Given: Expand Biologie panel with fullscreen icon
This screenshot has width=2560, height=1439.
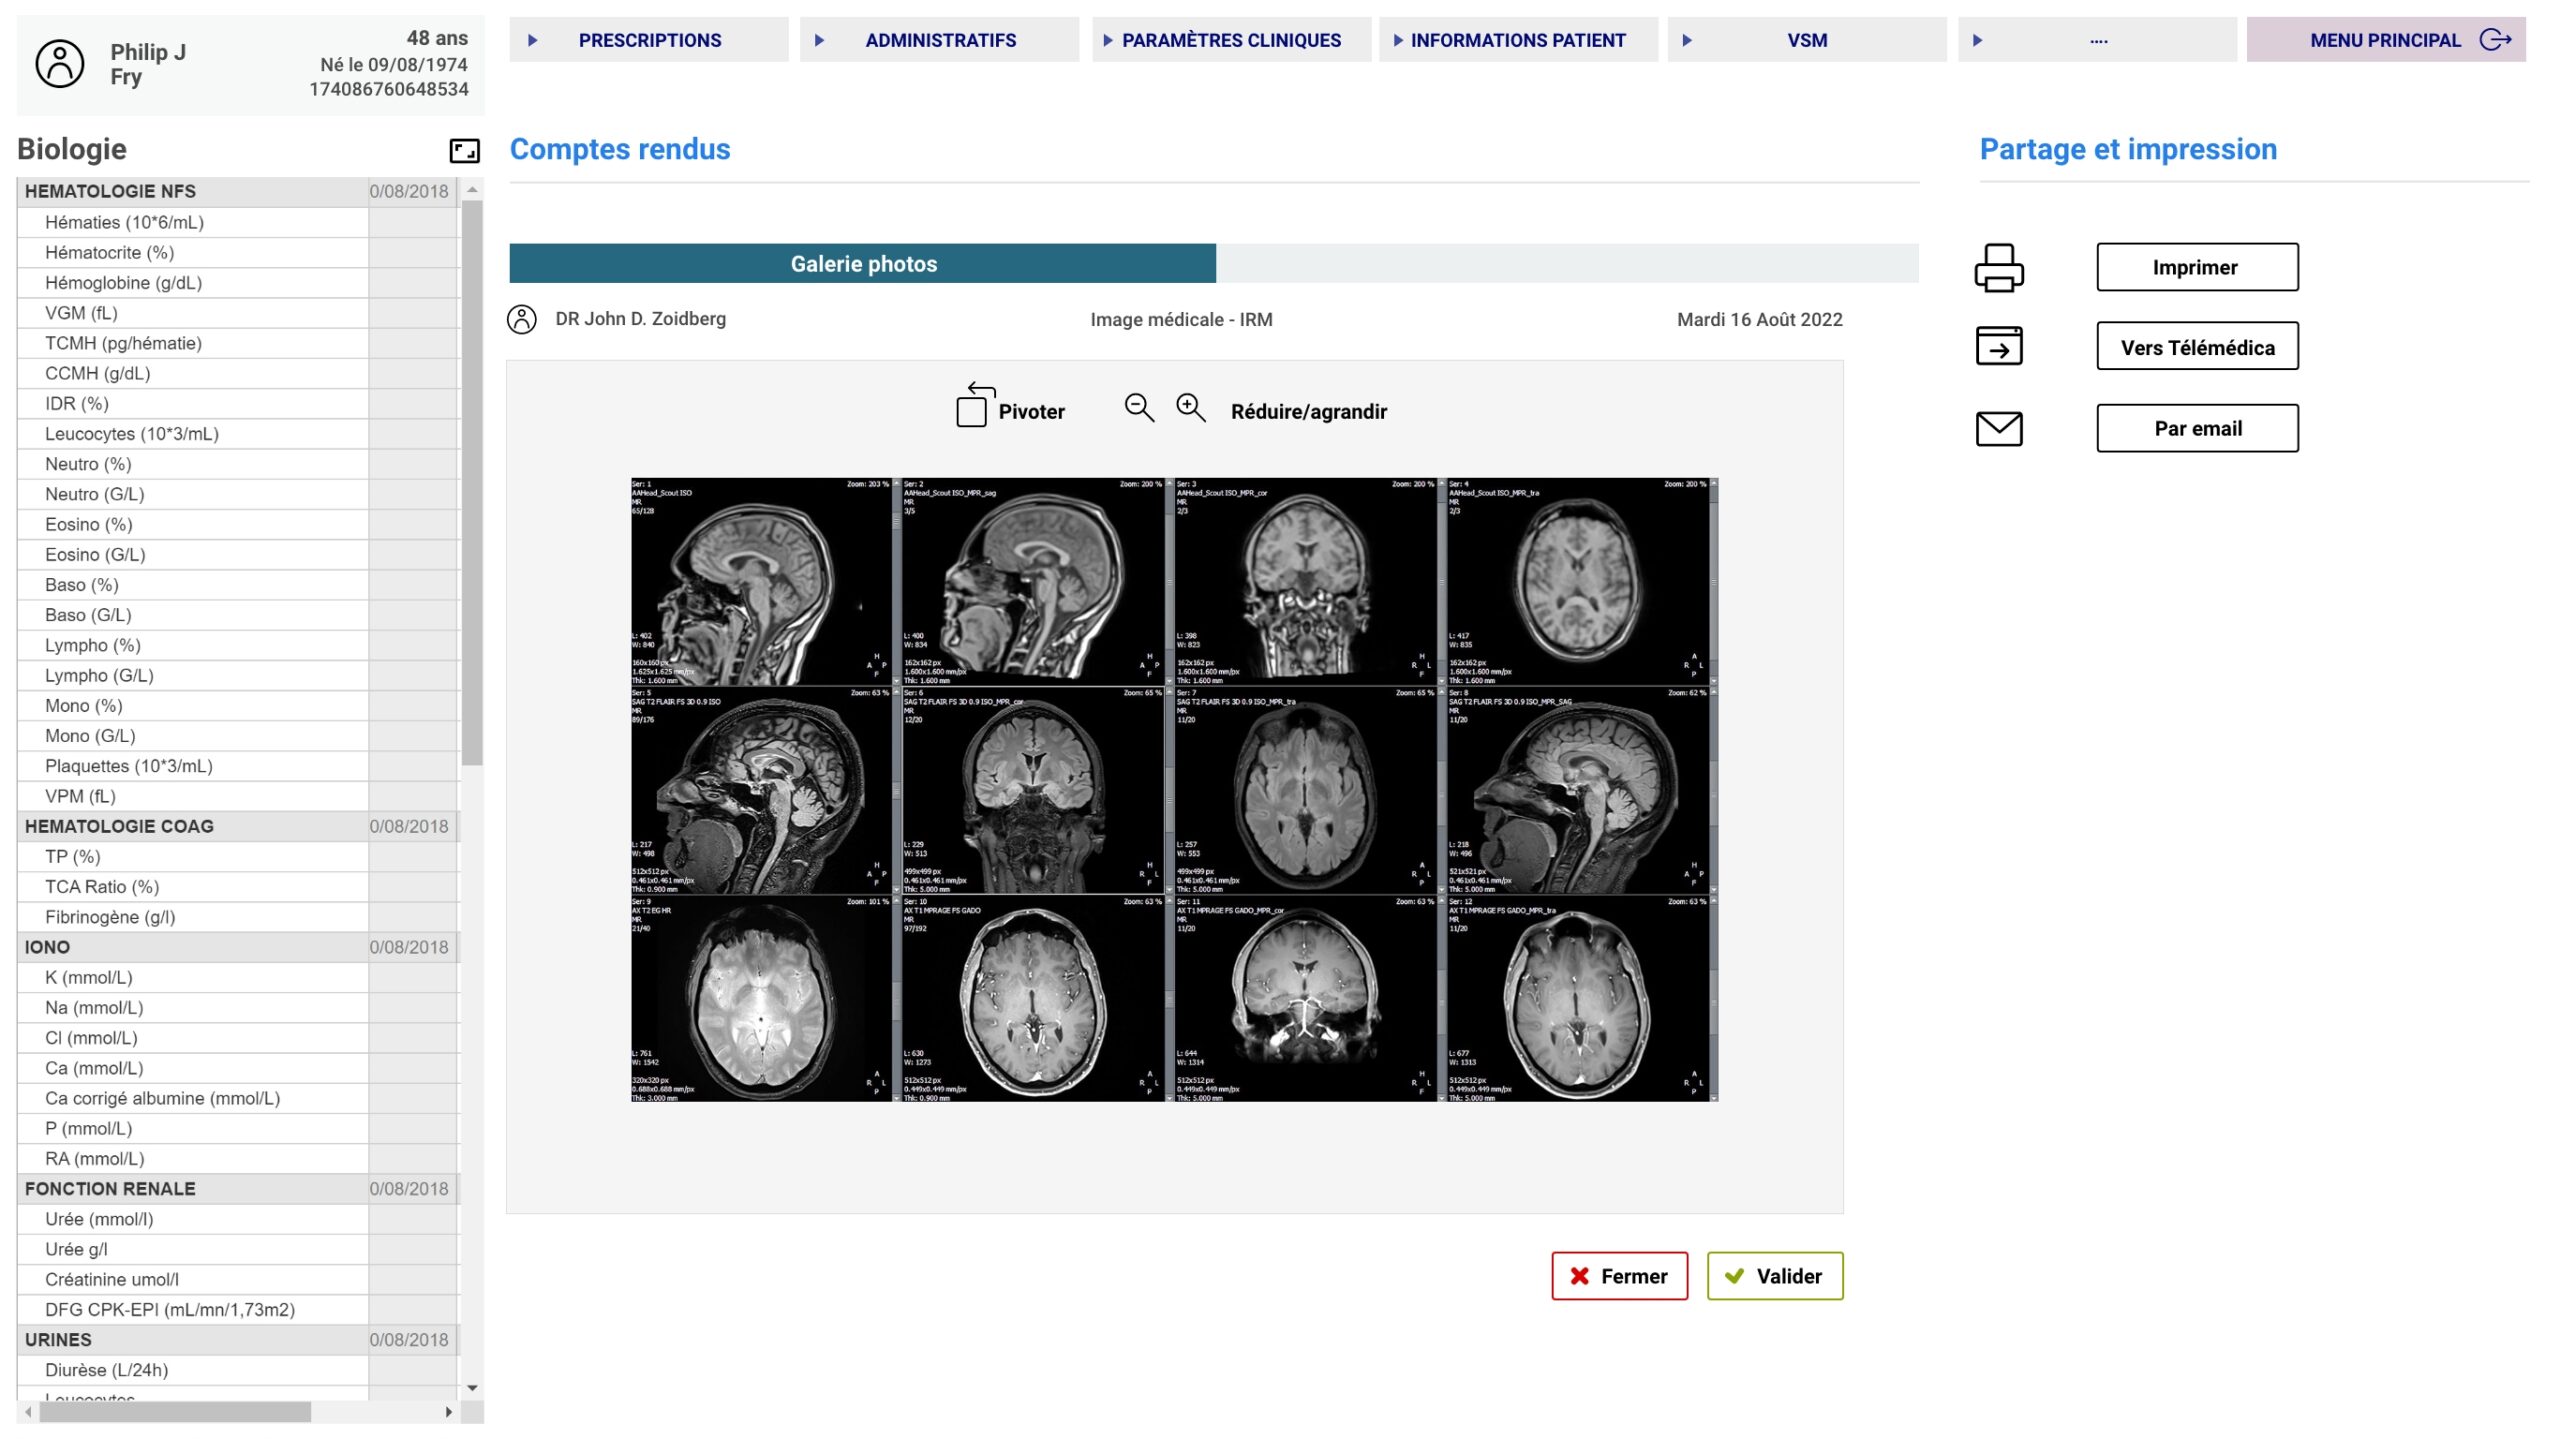Looking at the screenshot, I should [x=464, y=151].
